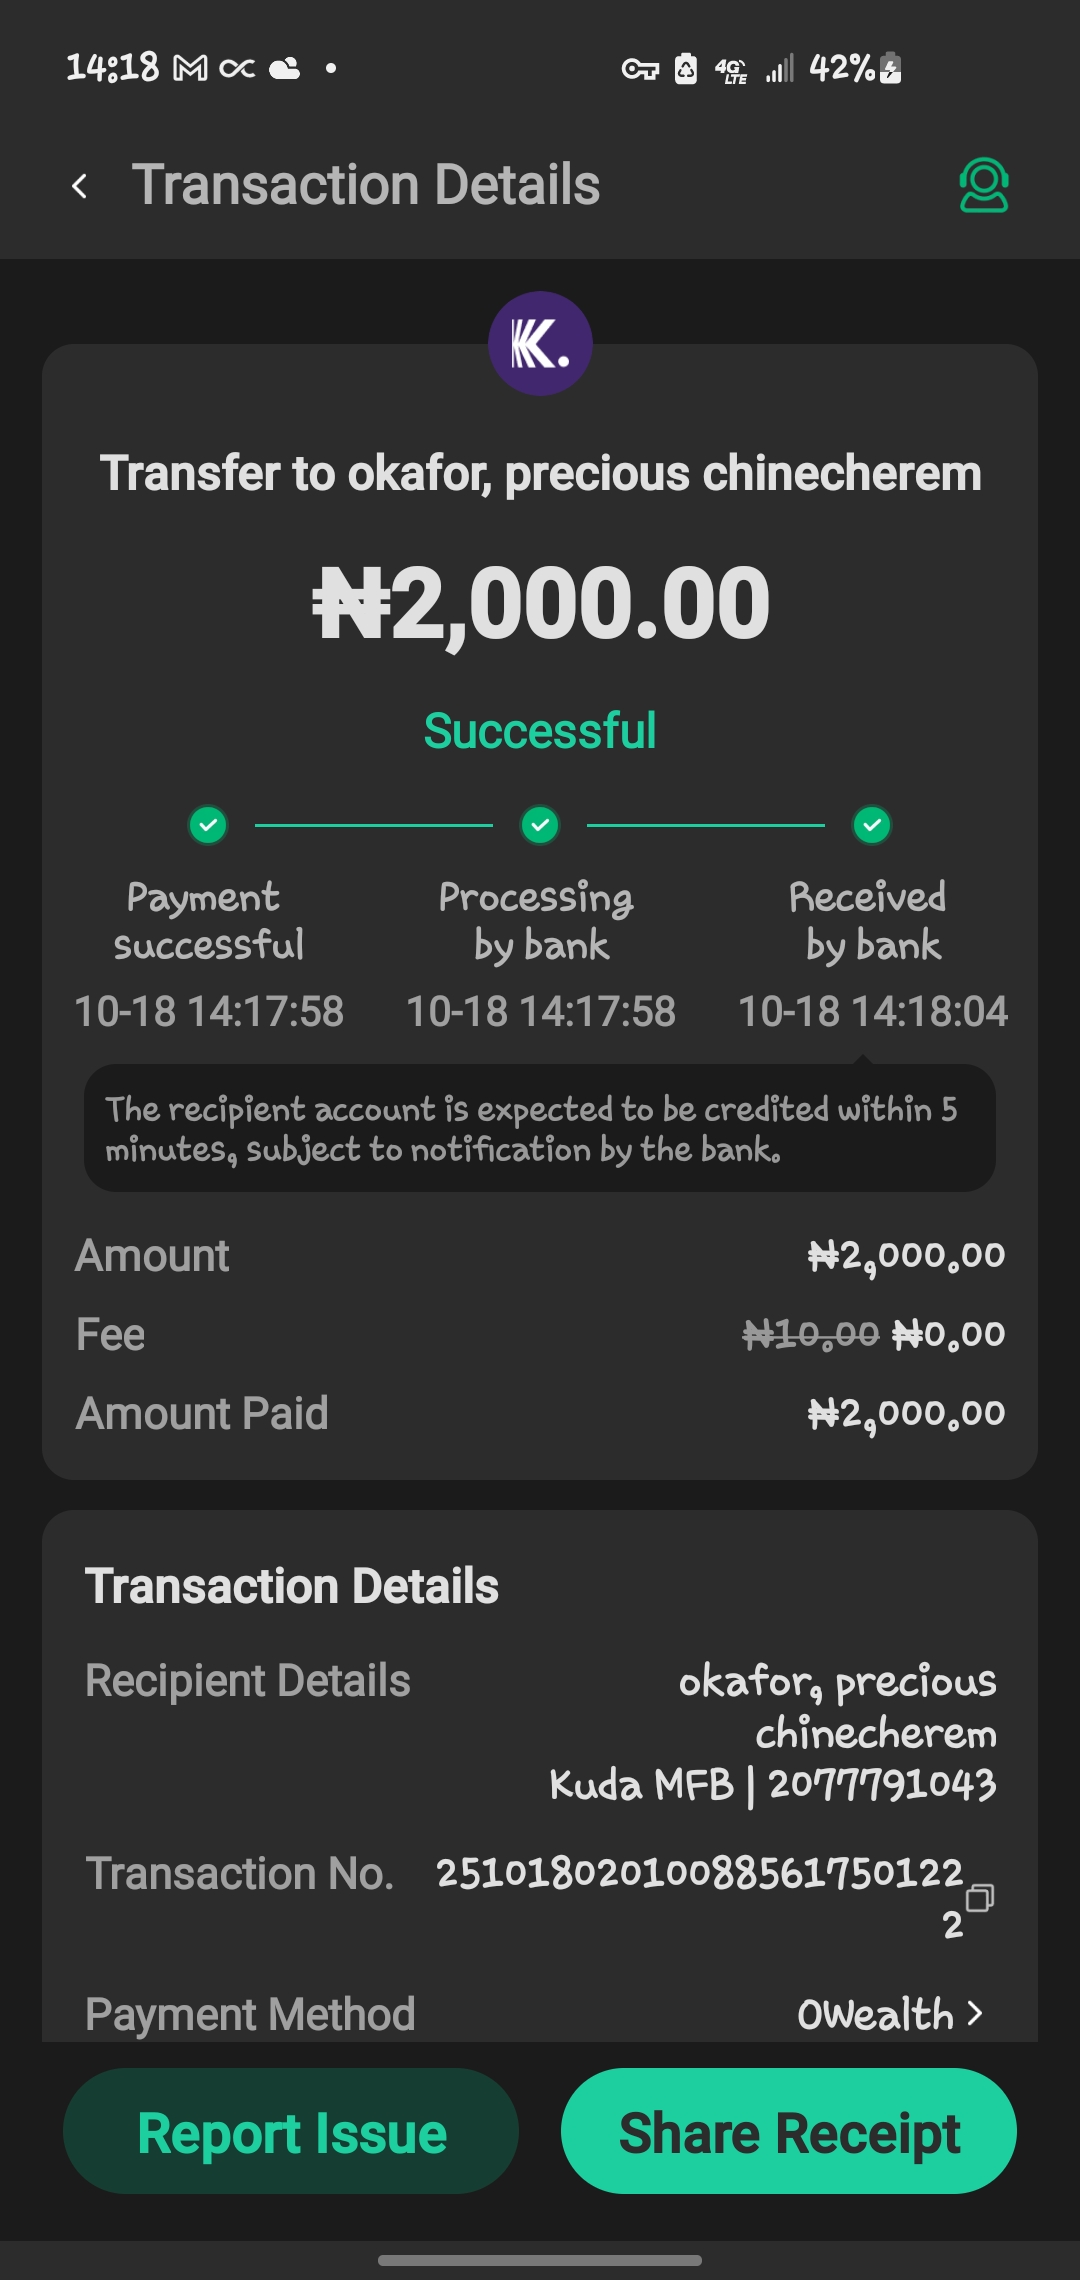1080x2280 pixels.
Task: Copy the transaction number
Action: [979, 1897]
